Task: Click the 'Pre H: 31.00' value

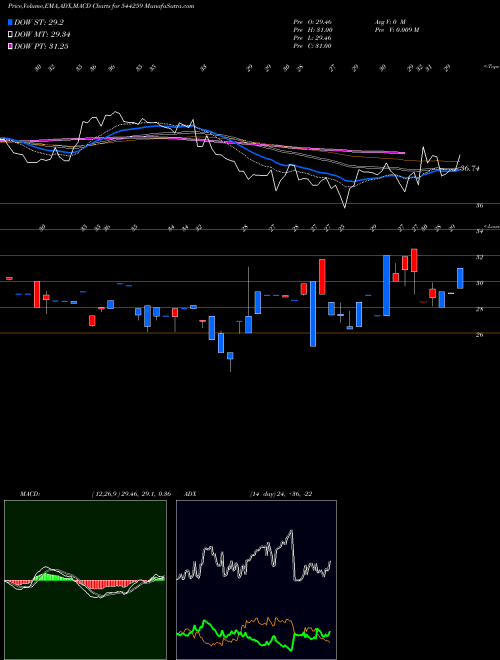Action: 313,30
